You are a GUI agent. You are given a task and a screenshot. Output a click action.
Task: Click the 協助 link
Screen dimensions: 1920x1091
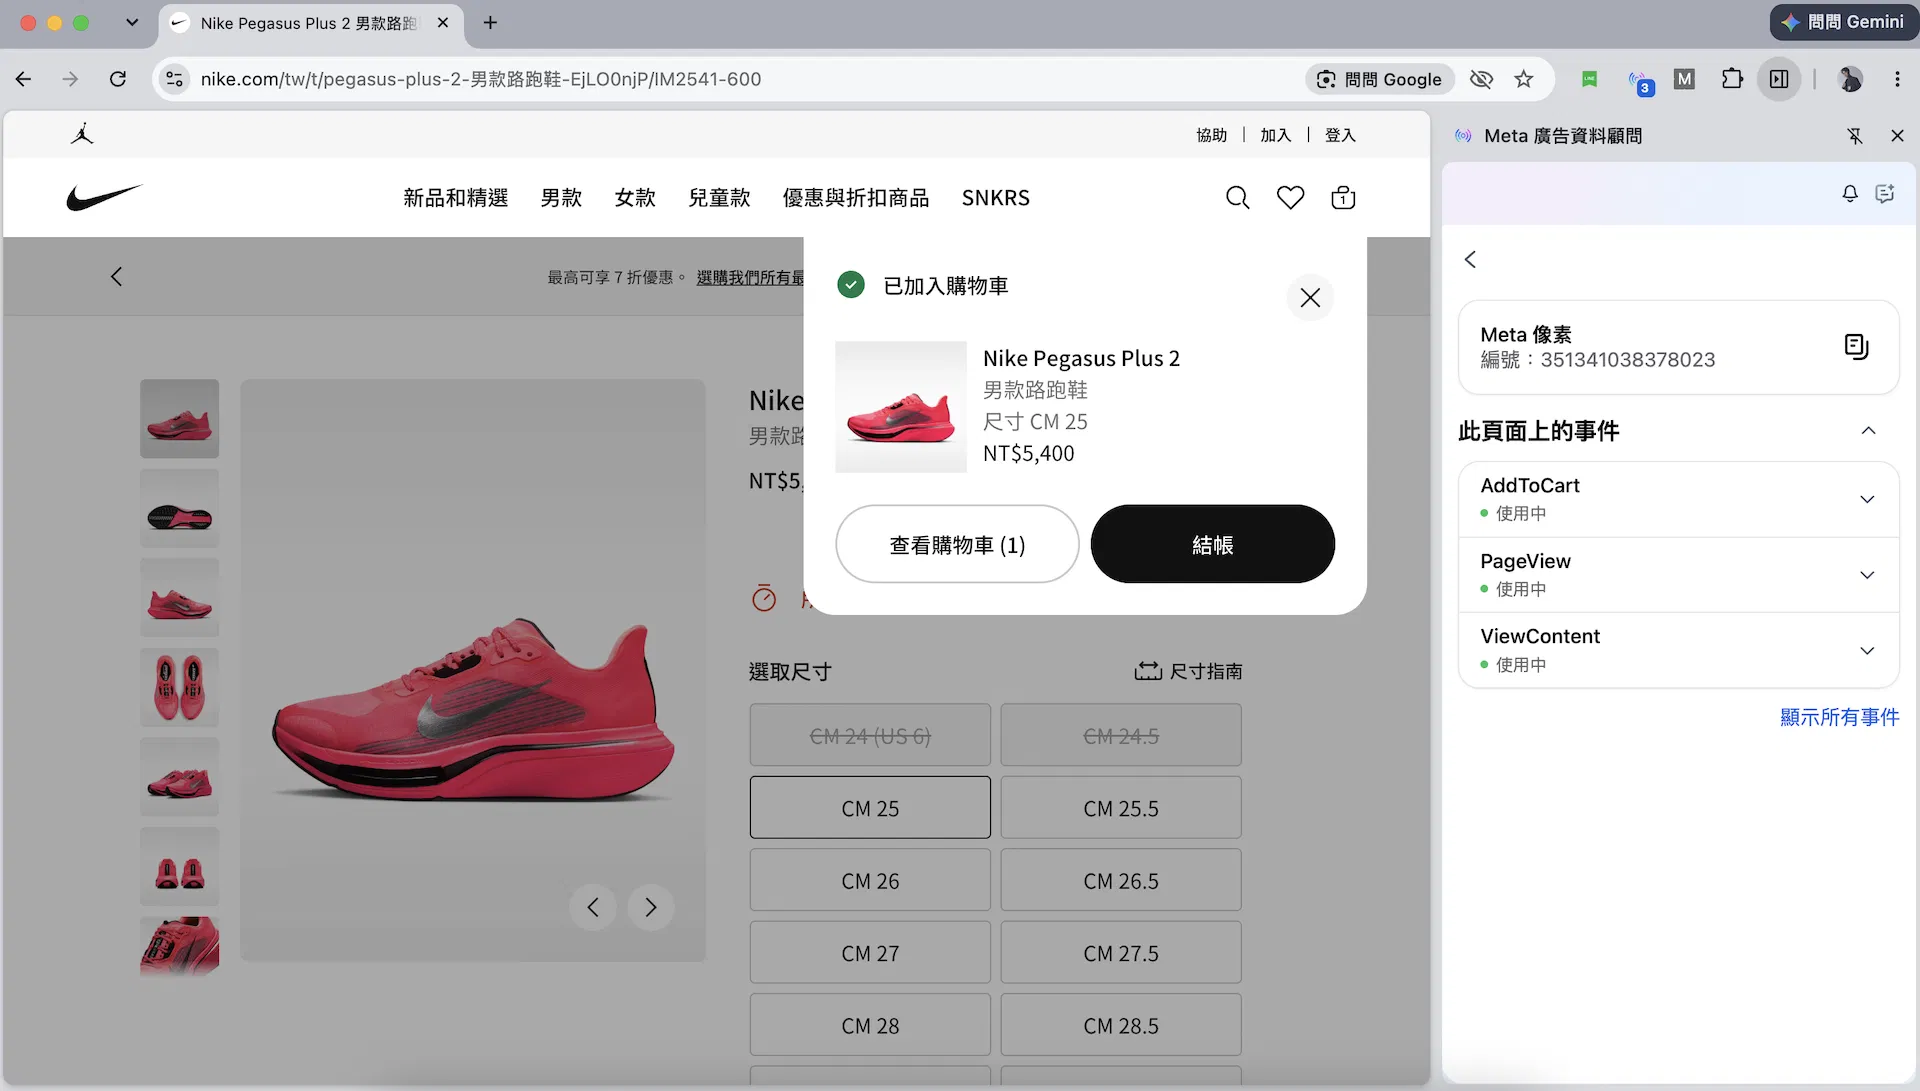pos(1211,135)
